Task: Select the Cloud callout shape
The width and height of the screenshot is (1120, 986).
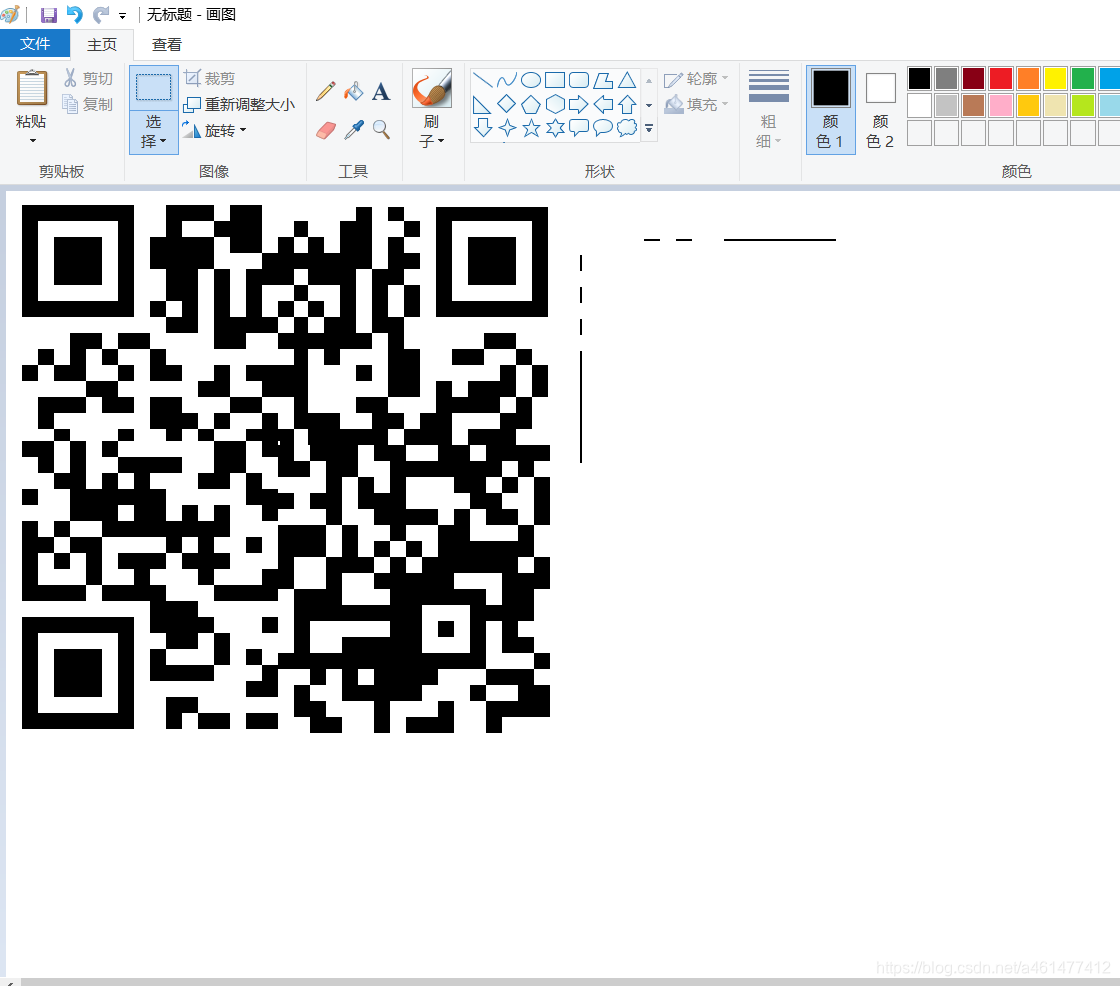Action: (627, 128)
